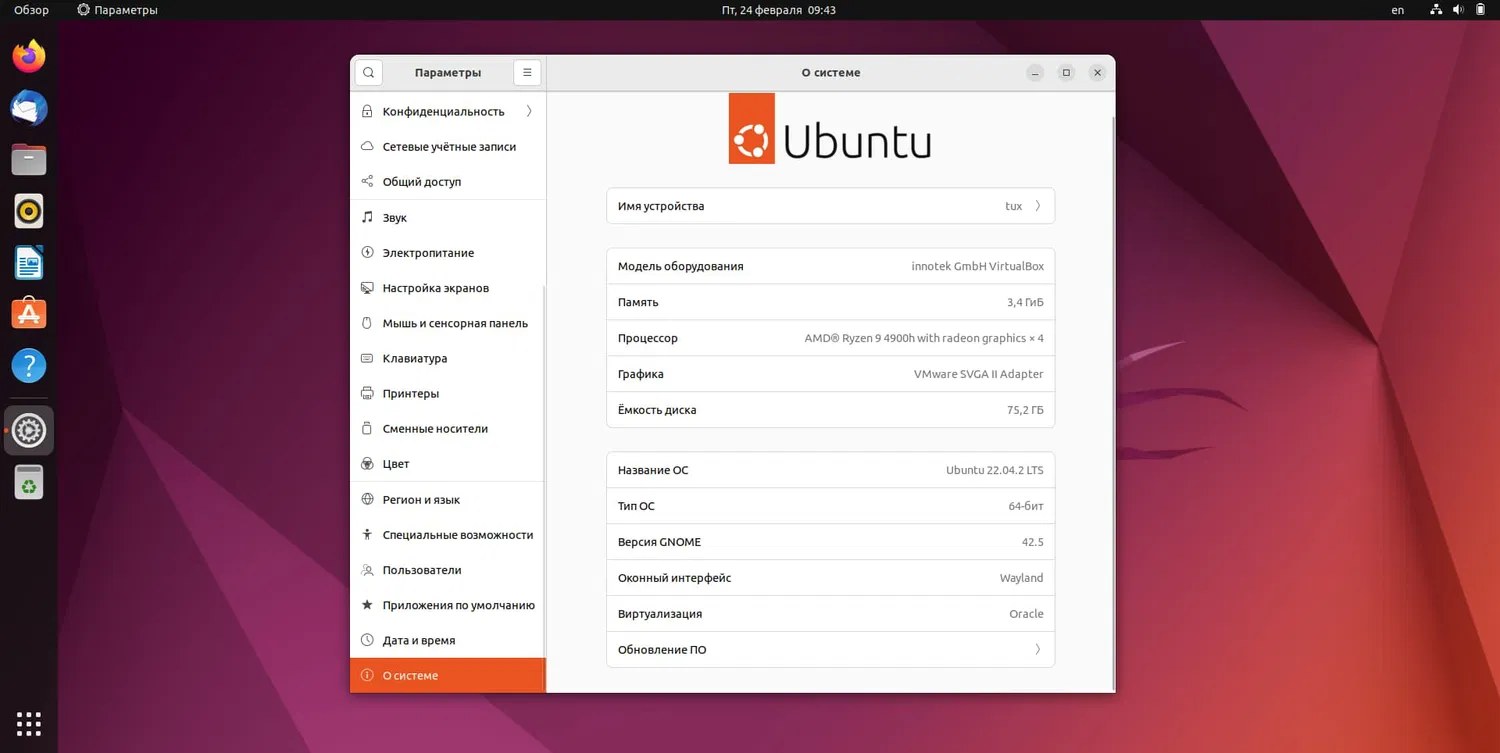Click the cloud icon beside Сетевые учётные записи
Viewport: 1500px width, 753px height.
(367, 147)
